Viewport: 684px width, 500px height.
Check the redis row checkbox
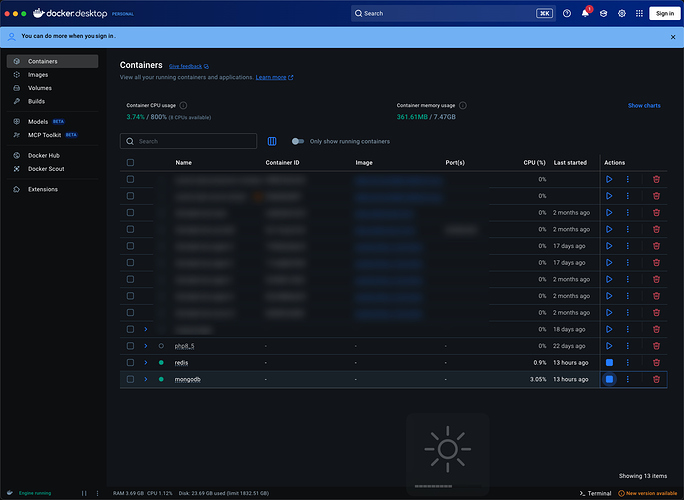tap(130, 363)
